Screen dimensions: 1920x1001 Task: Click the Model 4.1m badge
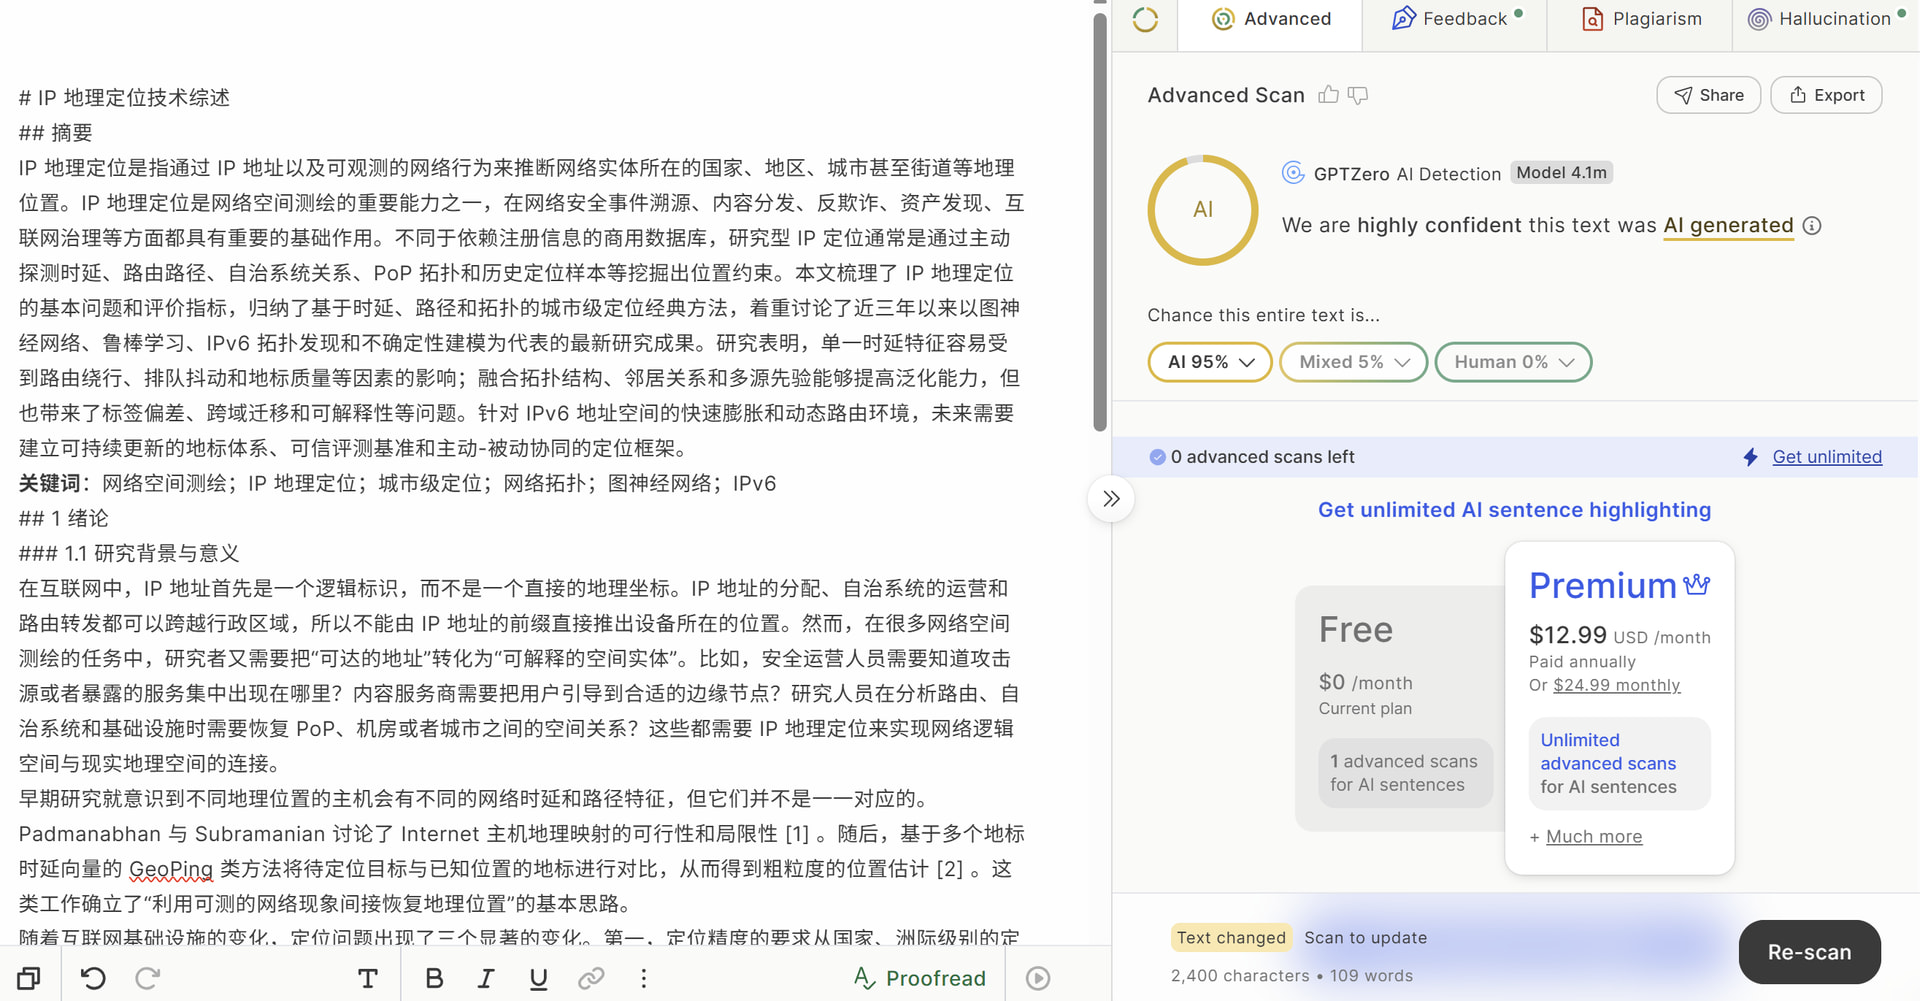[x=1561, y=173]
